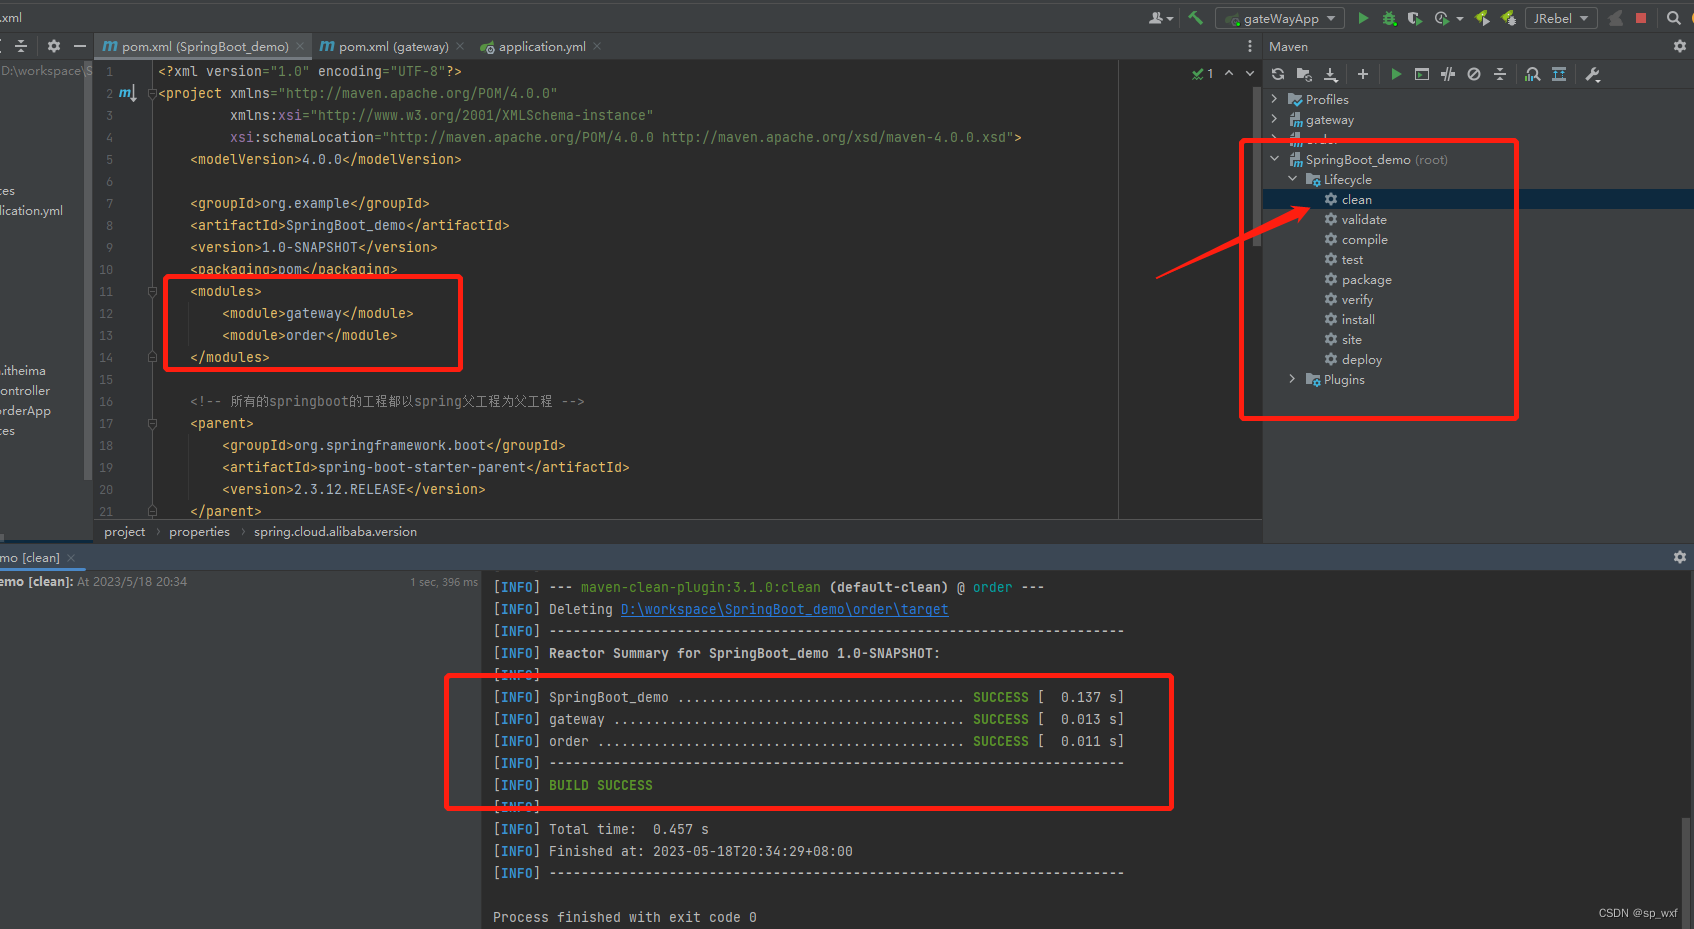Viewport: 1694px width, 929px height.
Task: Close the pom.xml (gateway) tab
Action: [460, 46]
